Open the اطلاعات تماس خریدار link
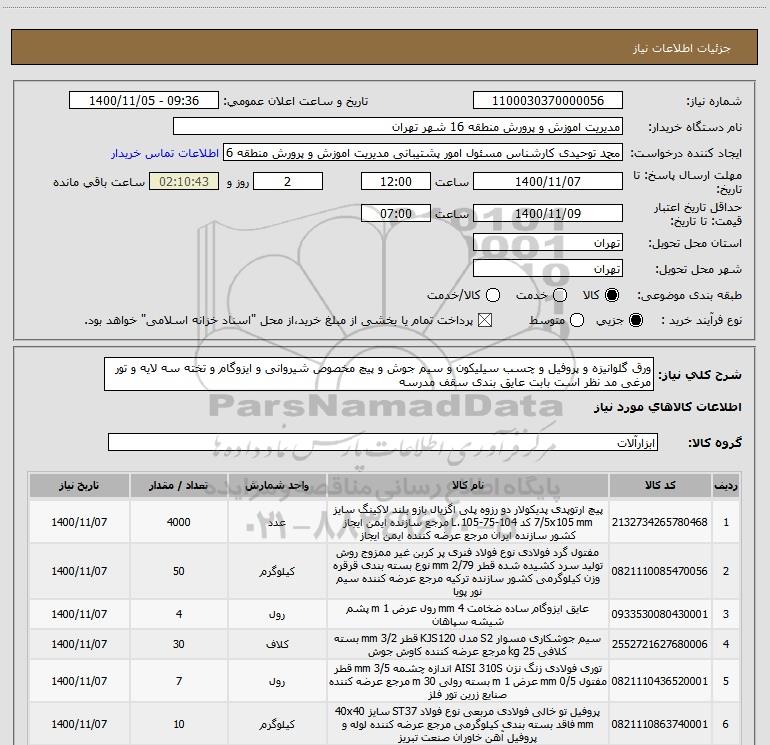Image resolution: width=770 pixels, height=745 pixels. [x=165, y=153]
